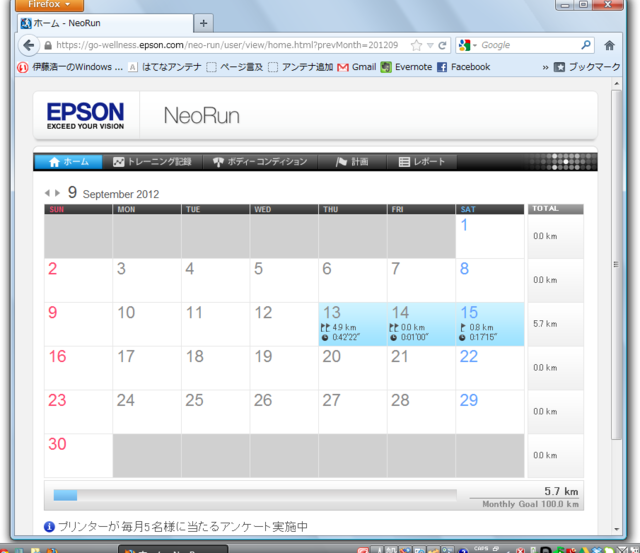The image size is (640, 553).
Task: Click the address bar URL field
Action: [x=227, y=45]
